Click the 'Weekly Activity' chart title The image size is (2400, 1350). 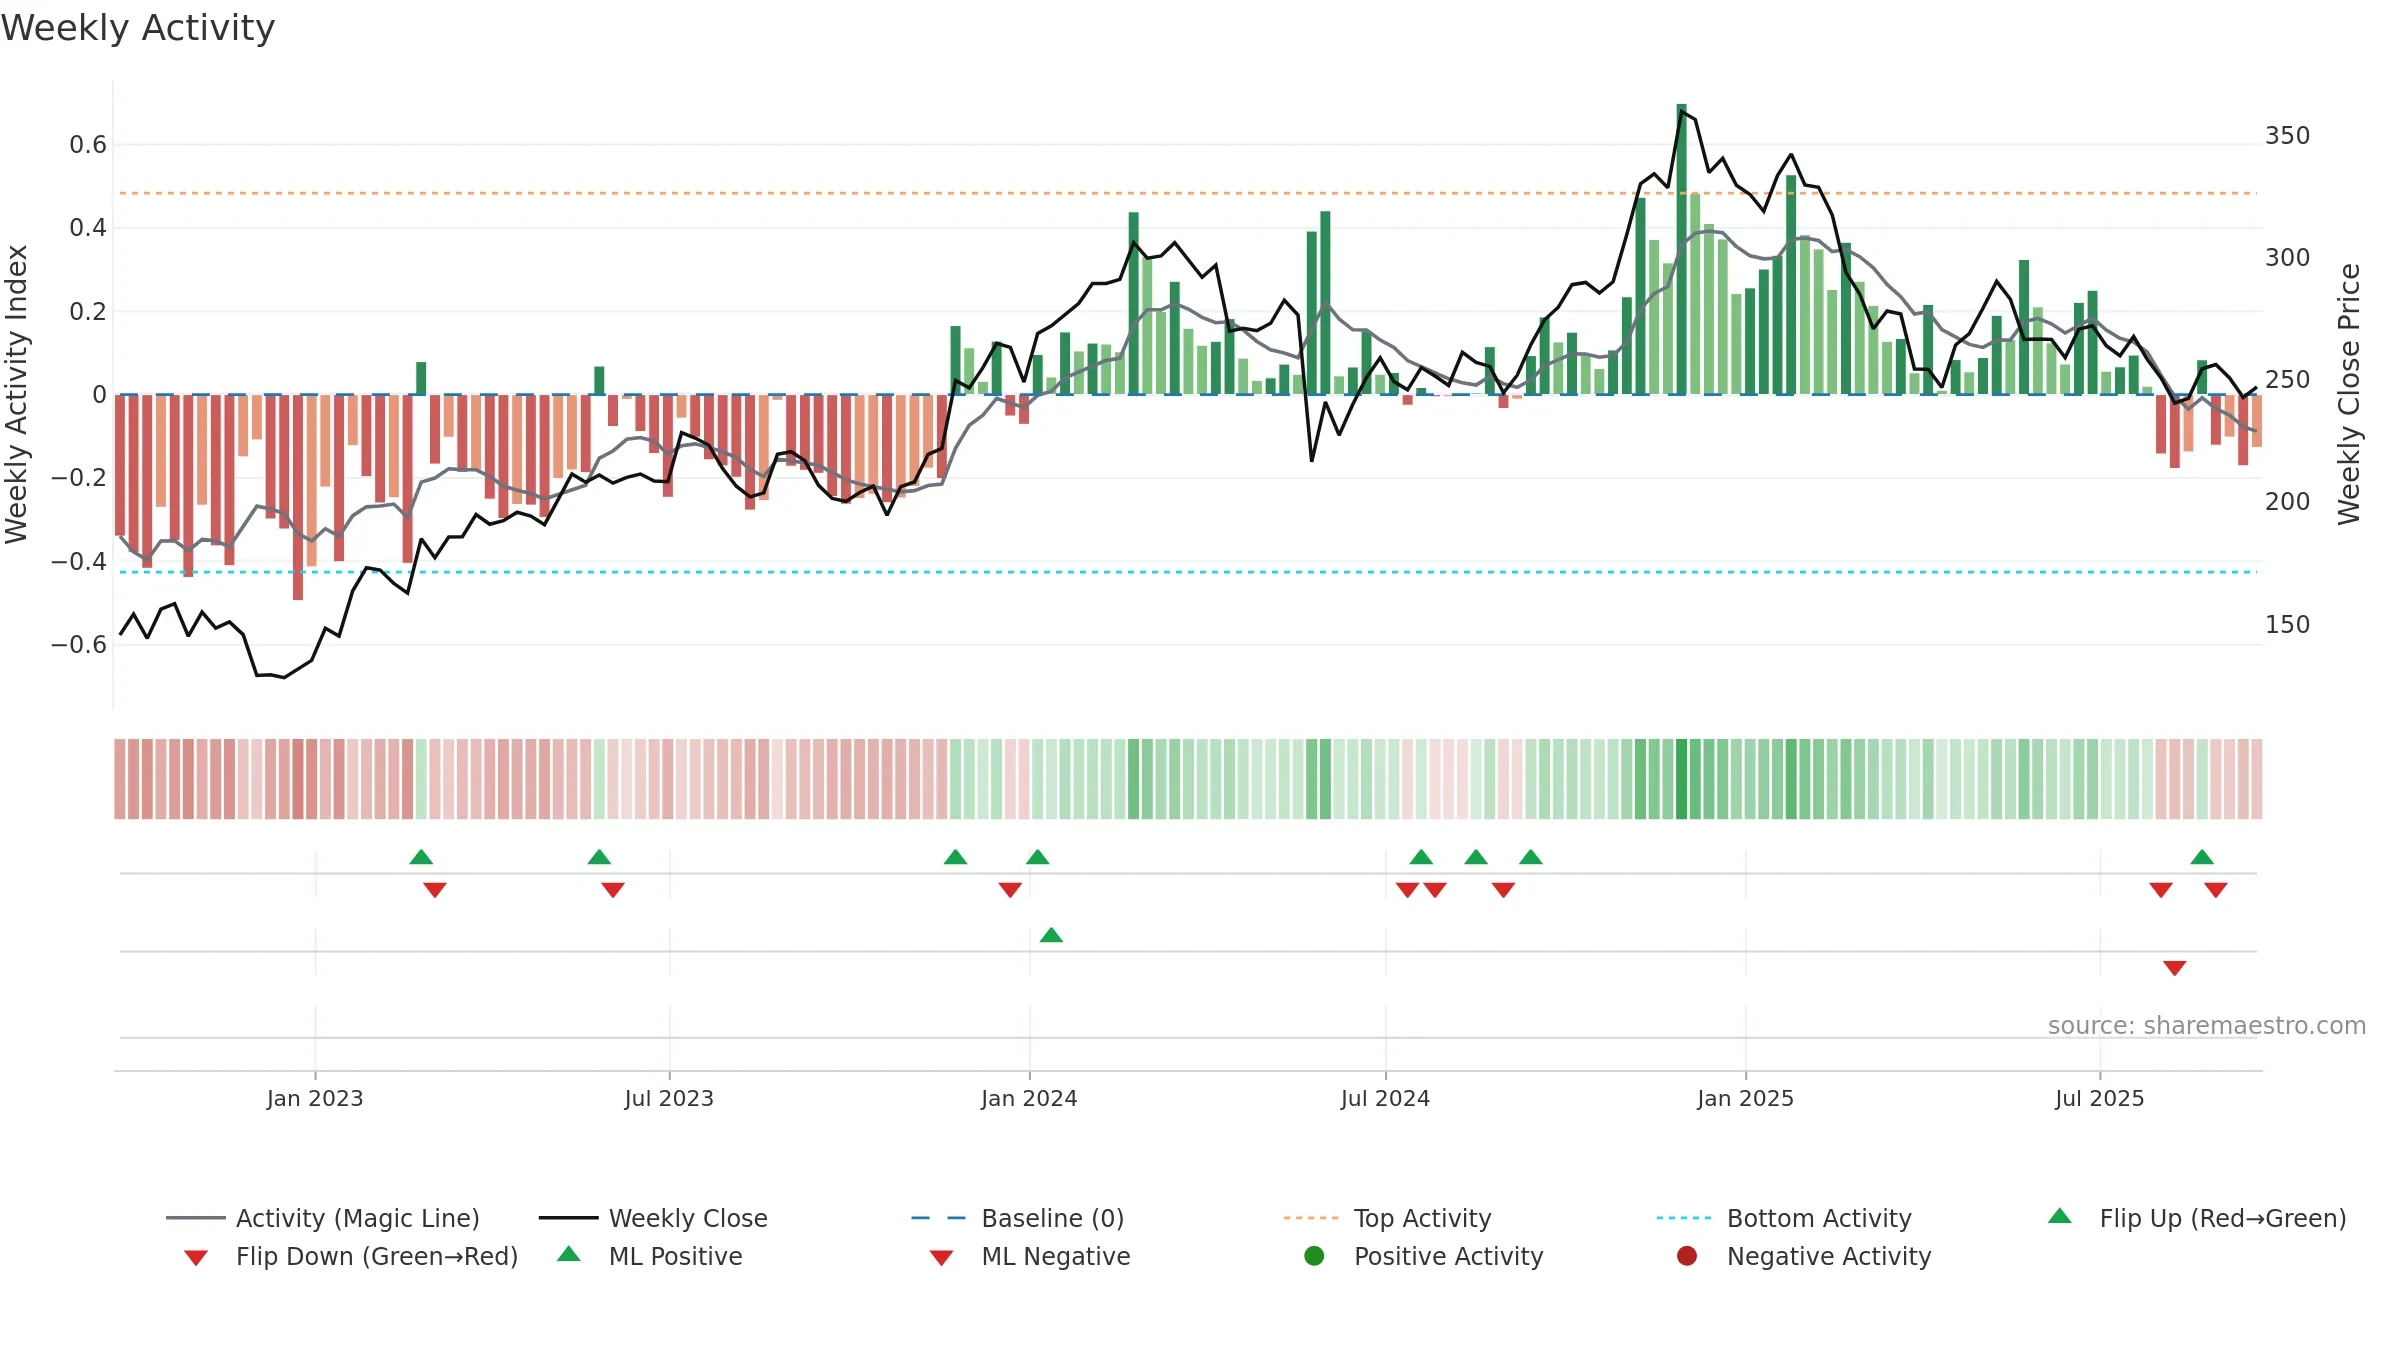(x=138, y=28)
